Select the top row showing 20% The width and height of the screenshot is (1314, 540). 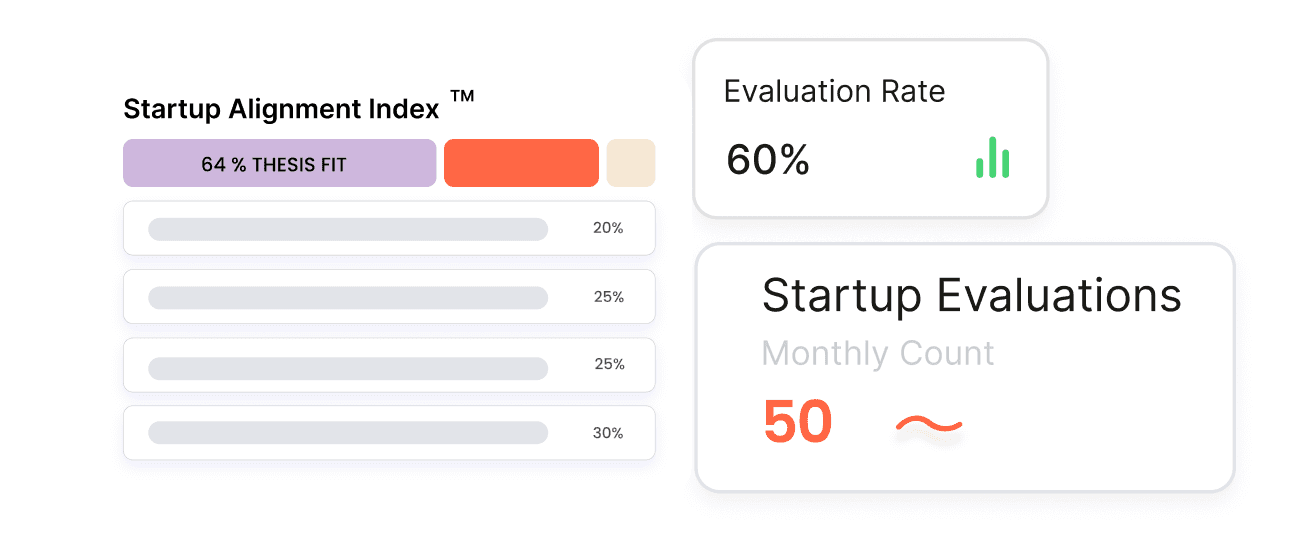click(x=389, y=228)
